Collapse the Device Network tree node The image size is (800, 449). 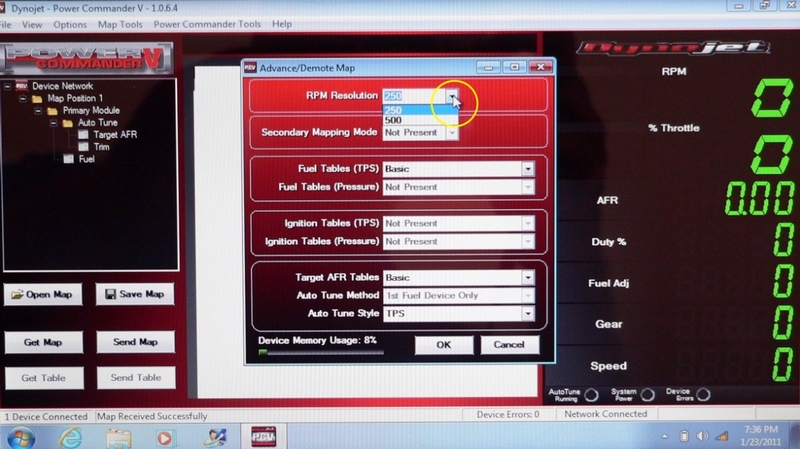(x=7, y=86)
